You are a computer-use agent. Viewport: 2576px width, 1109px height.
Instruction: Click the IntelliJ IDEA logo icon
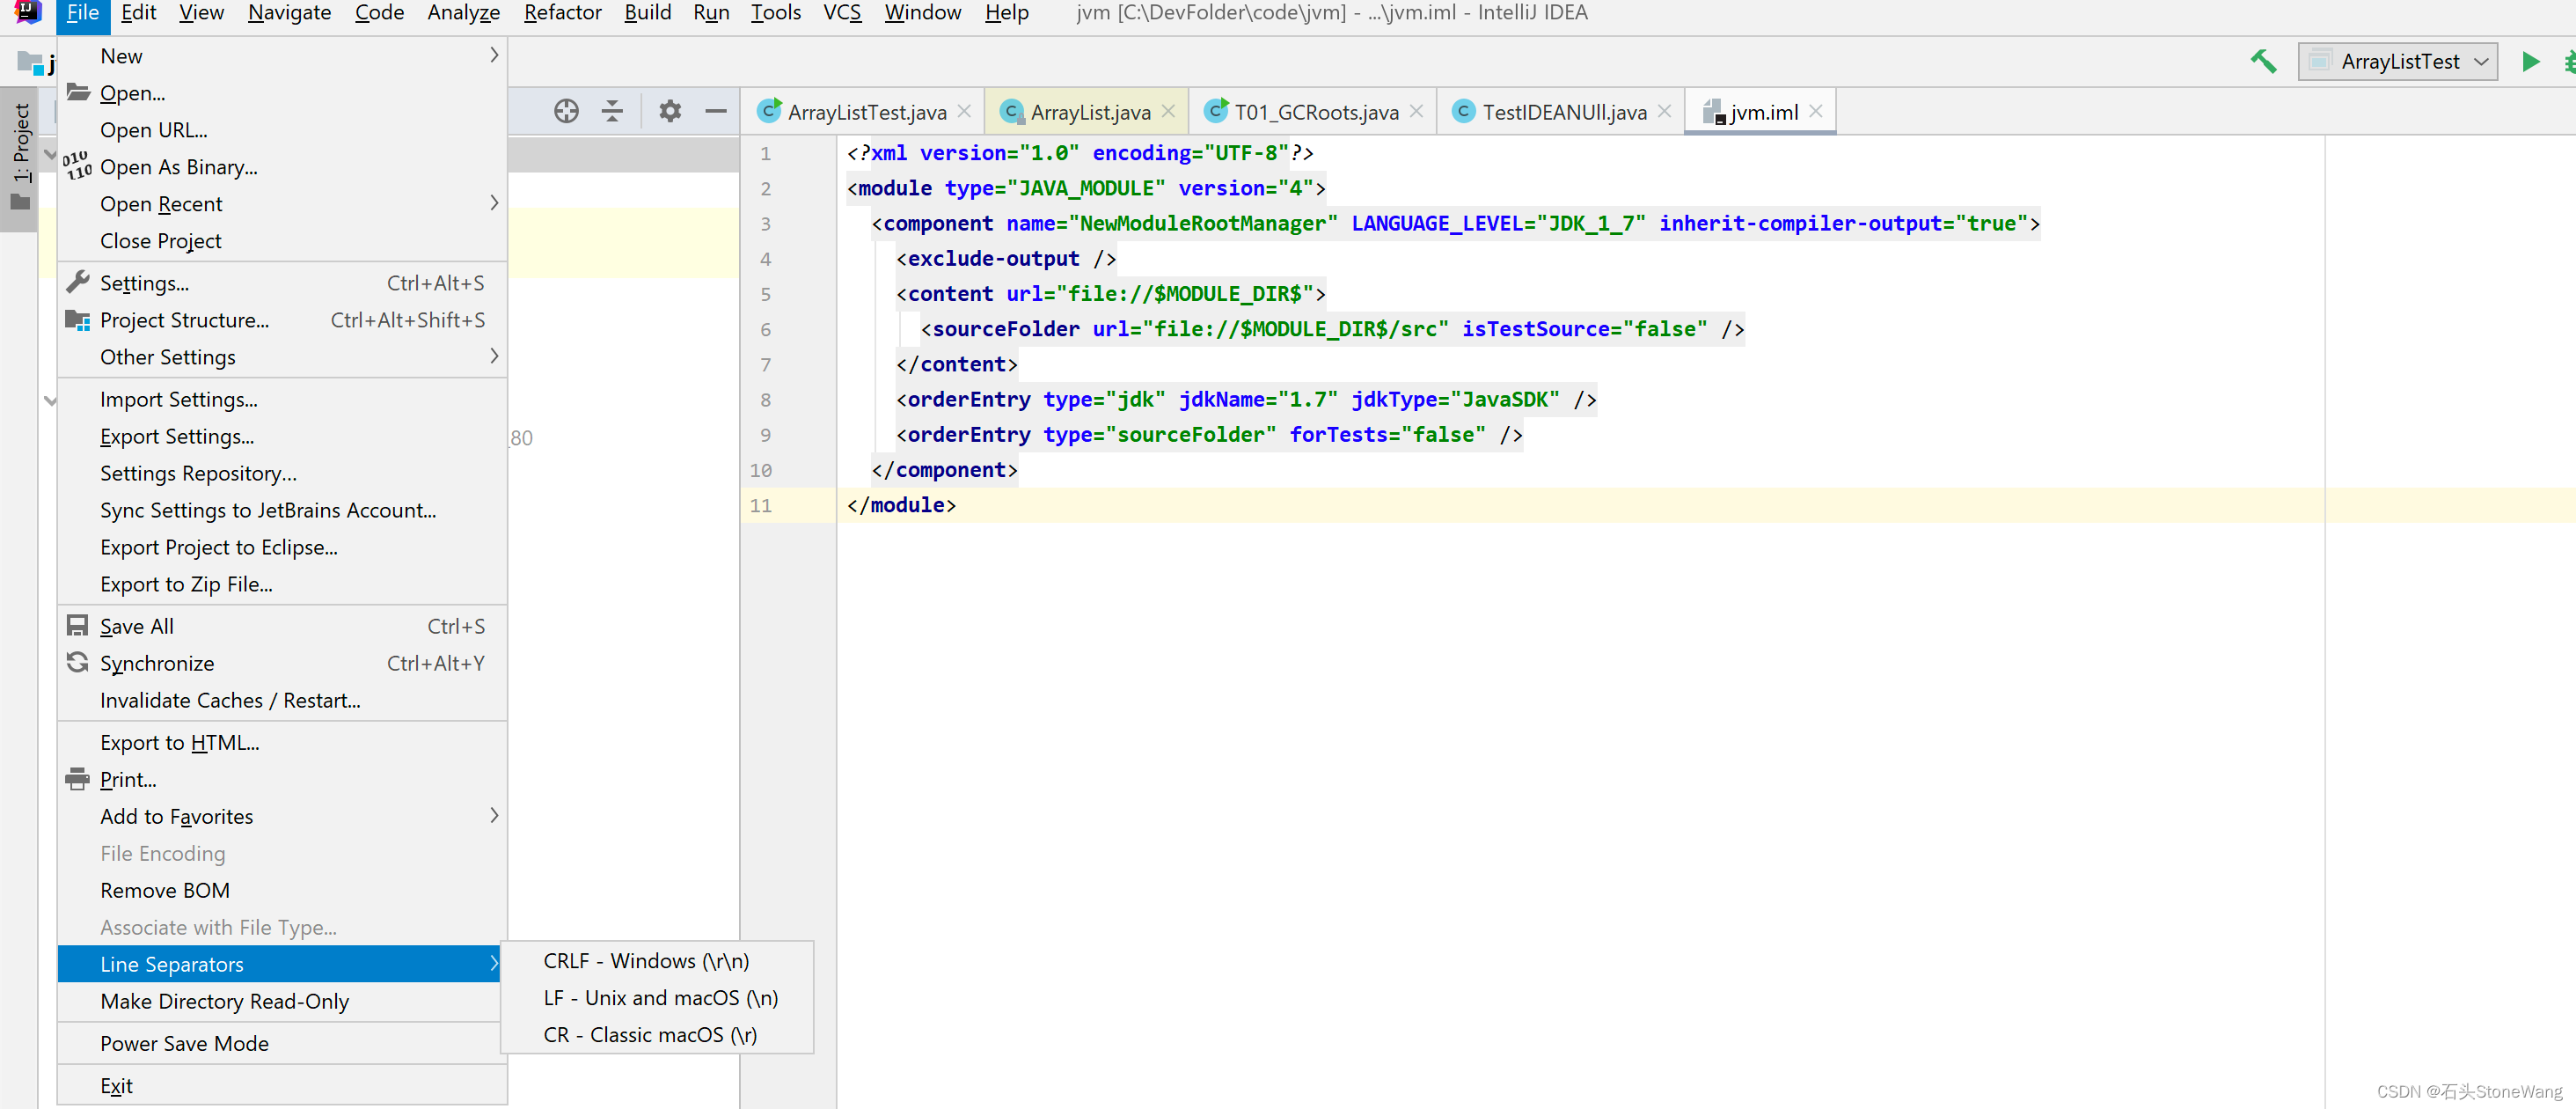coord(27,12)
